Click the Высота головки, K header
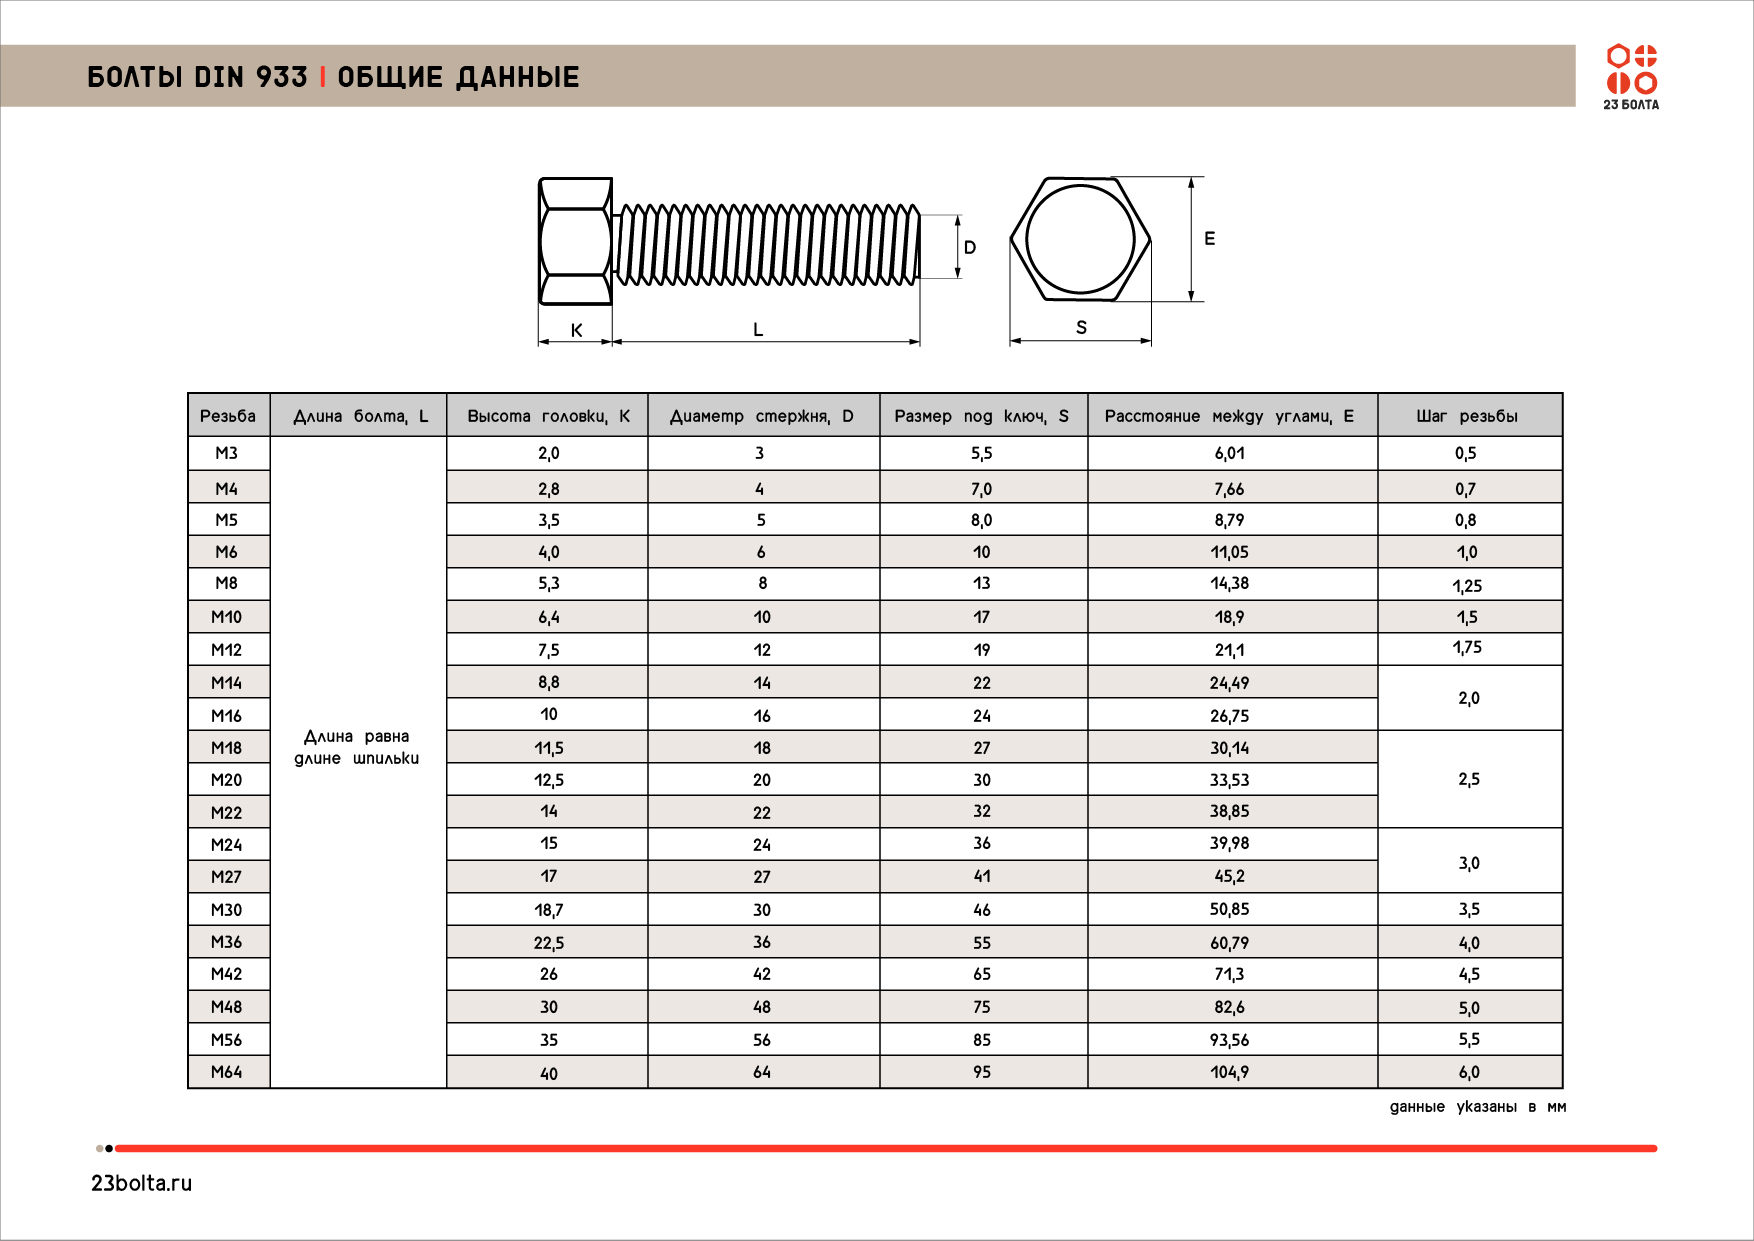This screenshot has height=1241, width=1754. [x=548, y=416]
